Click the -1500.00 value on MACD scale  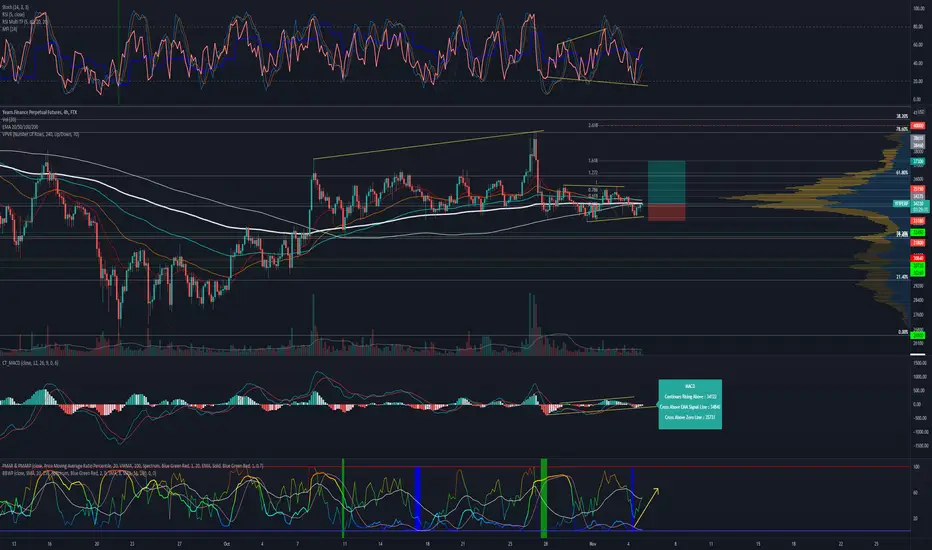tap(919, 445)
